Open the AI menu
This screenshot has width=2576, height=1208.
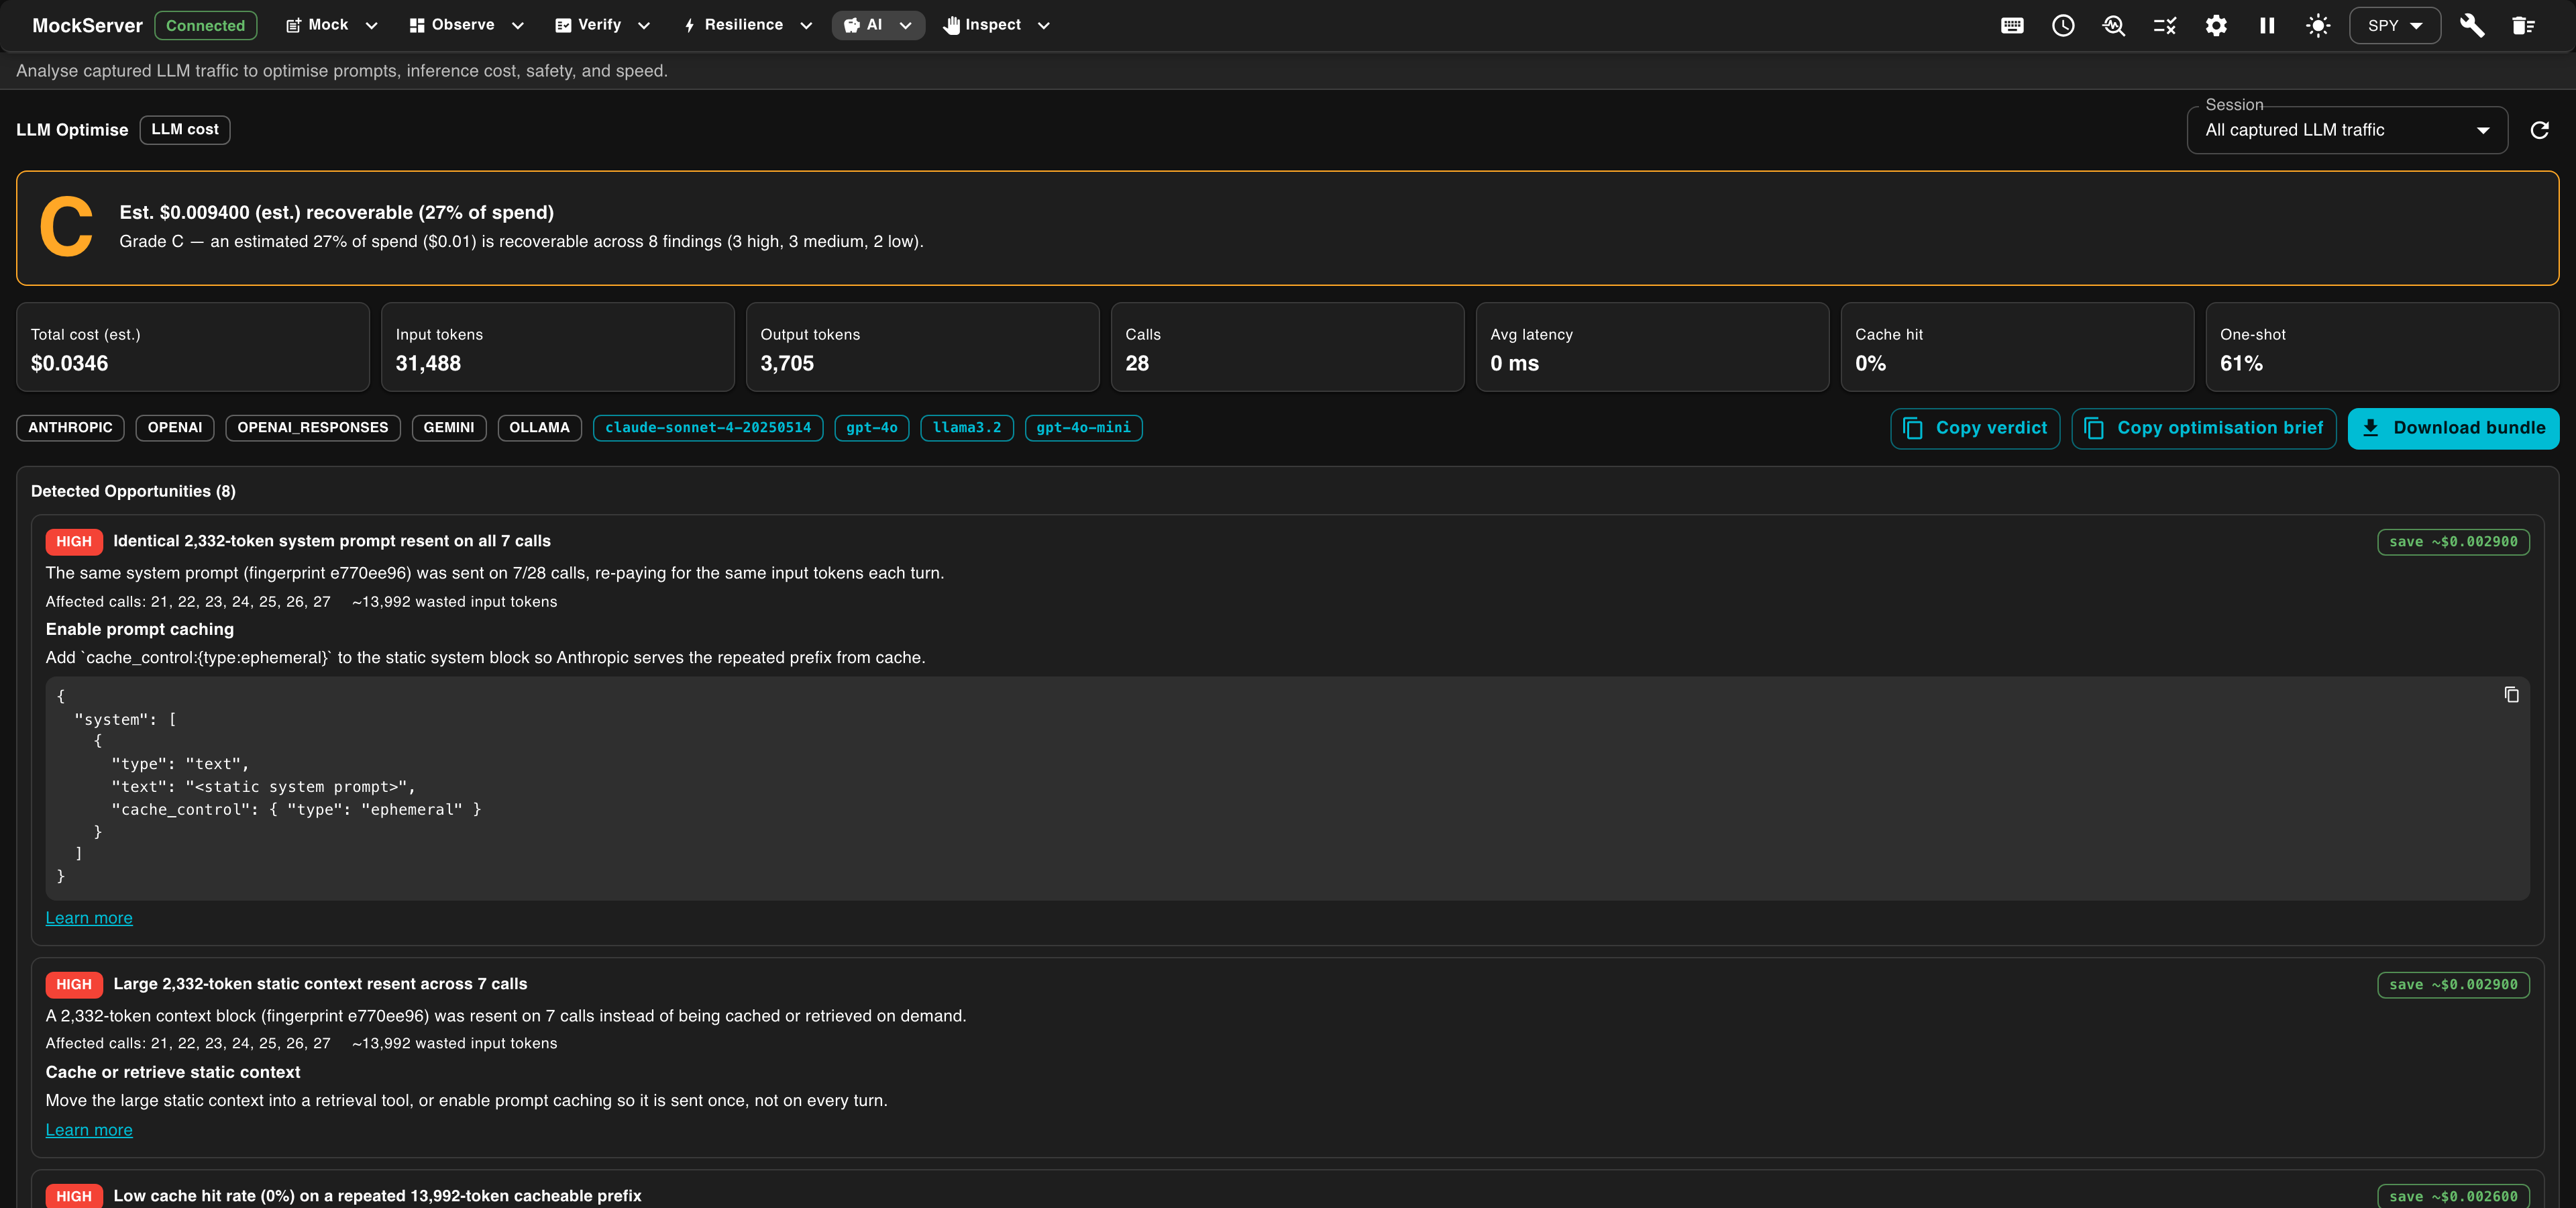coord(878,26)
